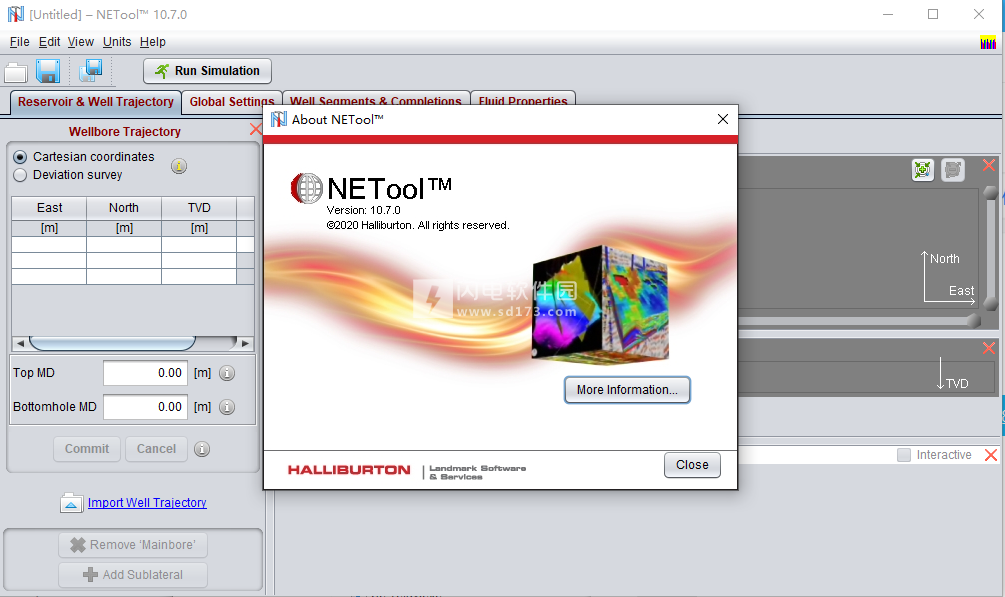Click the East column header
Viewport: 1005px width, 597px height.
(x=49, y=208)
